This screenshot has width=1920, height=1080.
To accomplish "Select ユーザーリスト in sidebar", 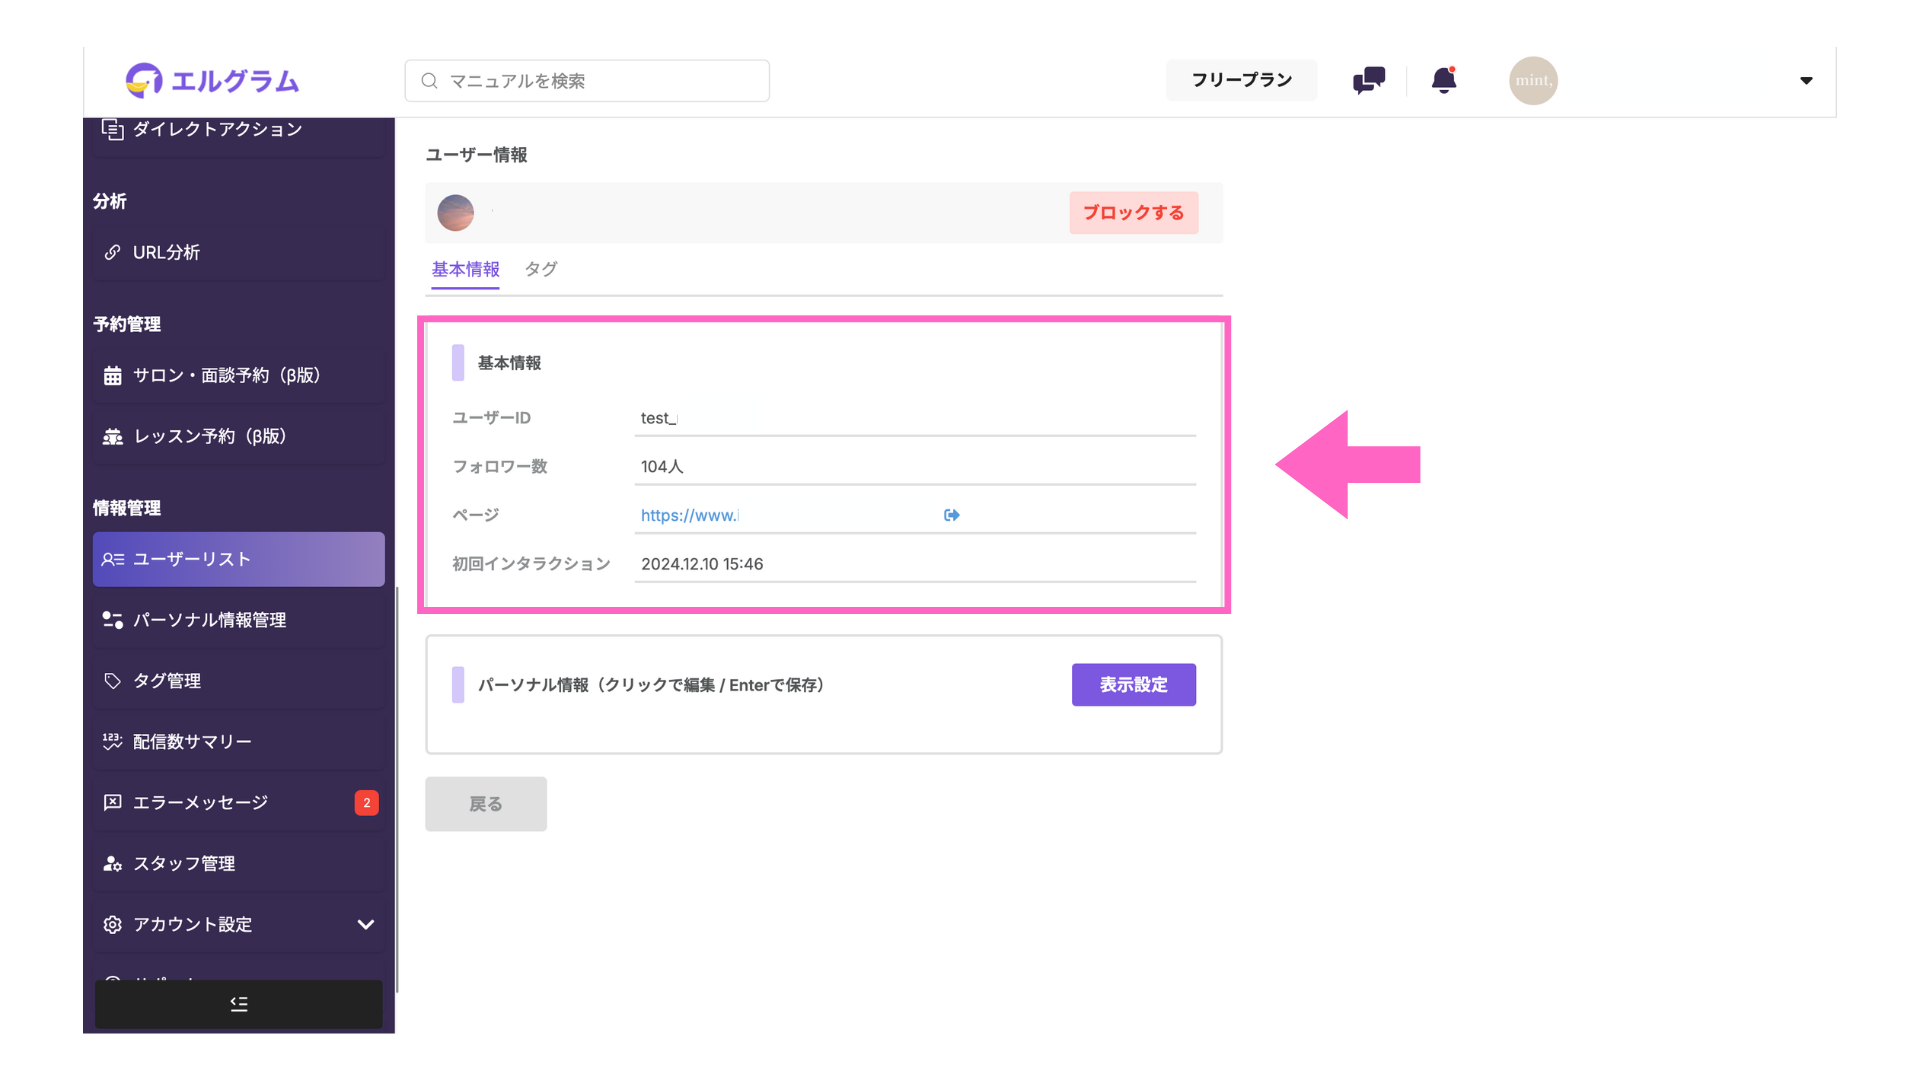I will (239, 559).
